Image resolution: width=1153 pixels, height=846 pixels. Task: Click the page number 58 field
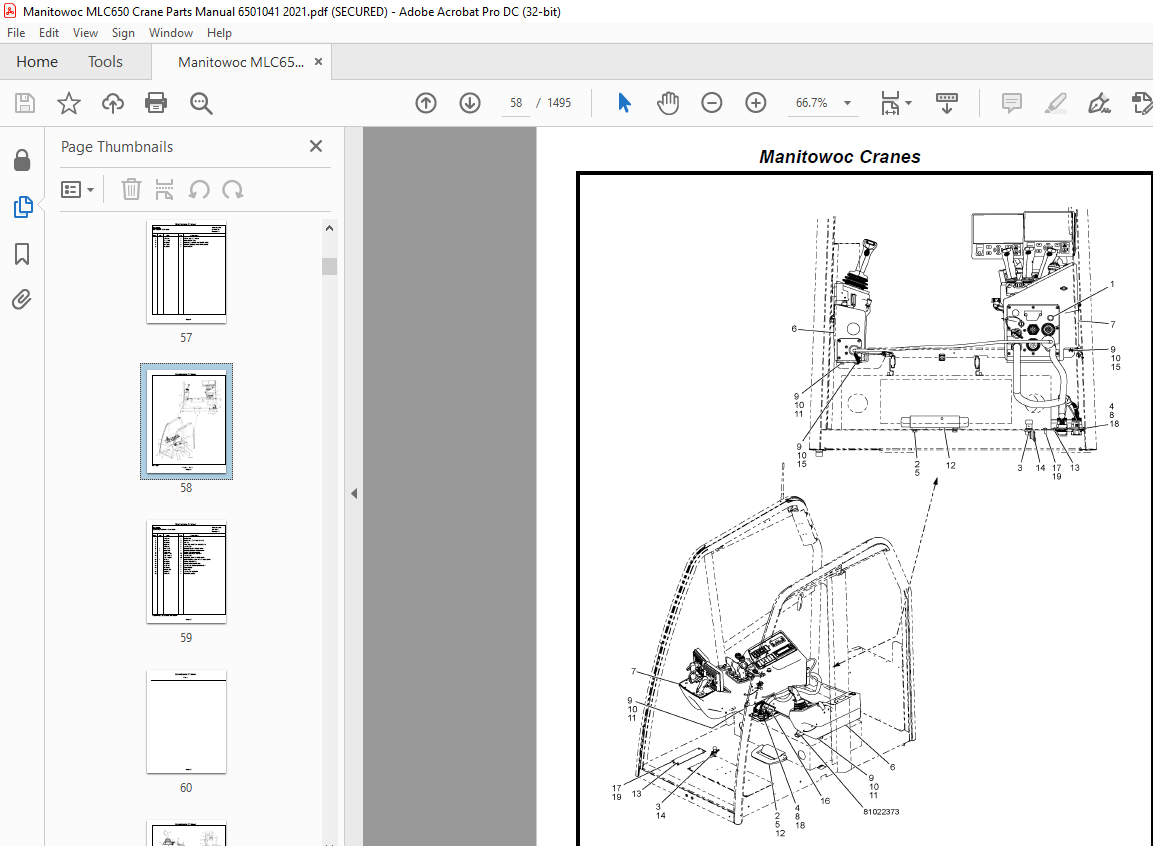[x=516, y=103]
